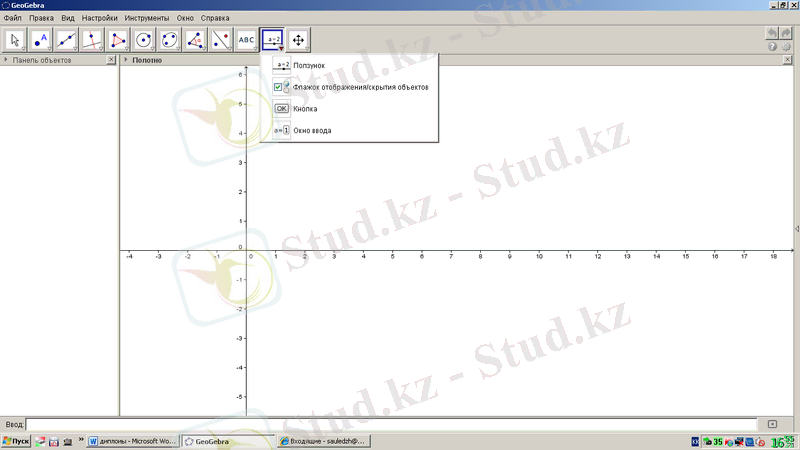Open the Справка menu

click(215, 18)
